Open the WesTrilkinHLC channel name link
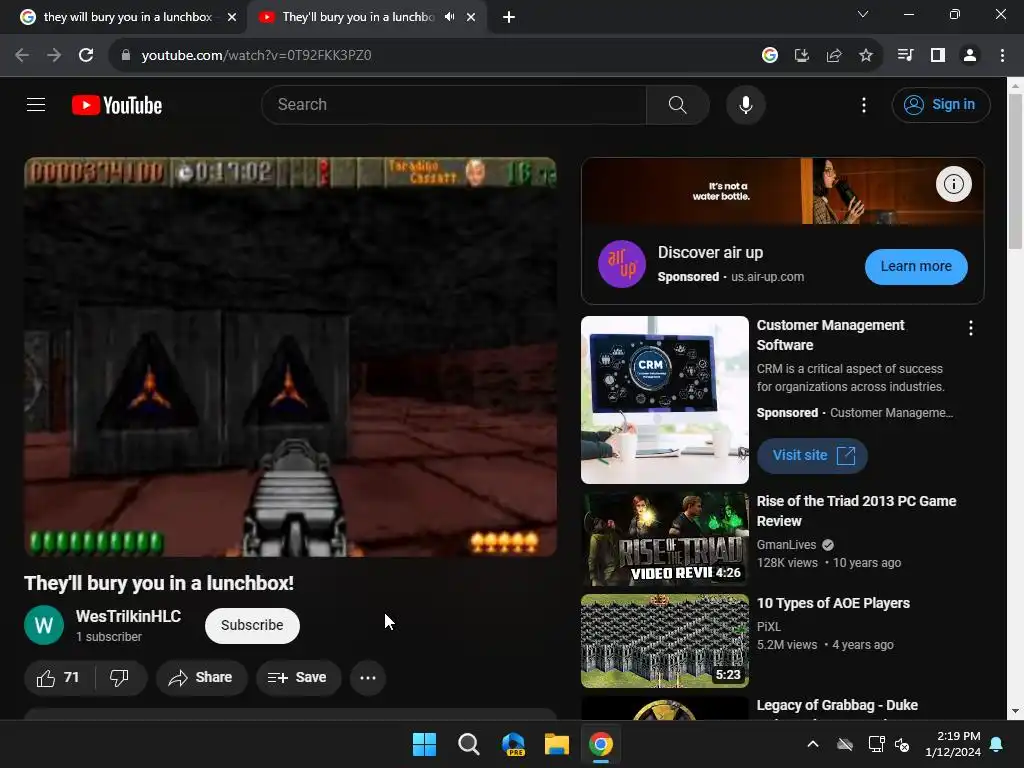Viewport: 1024px width, 768px height. point(128,616)
